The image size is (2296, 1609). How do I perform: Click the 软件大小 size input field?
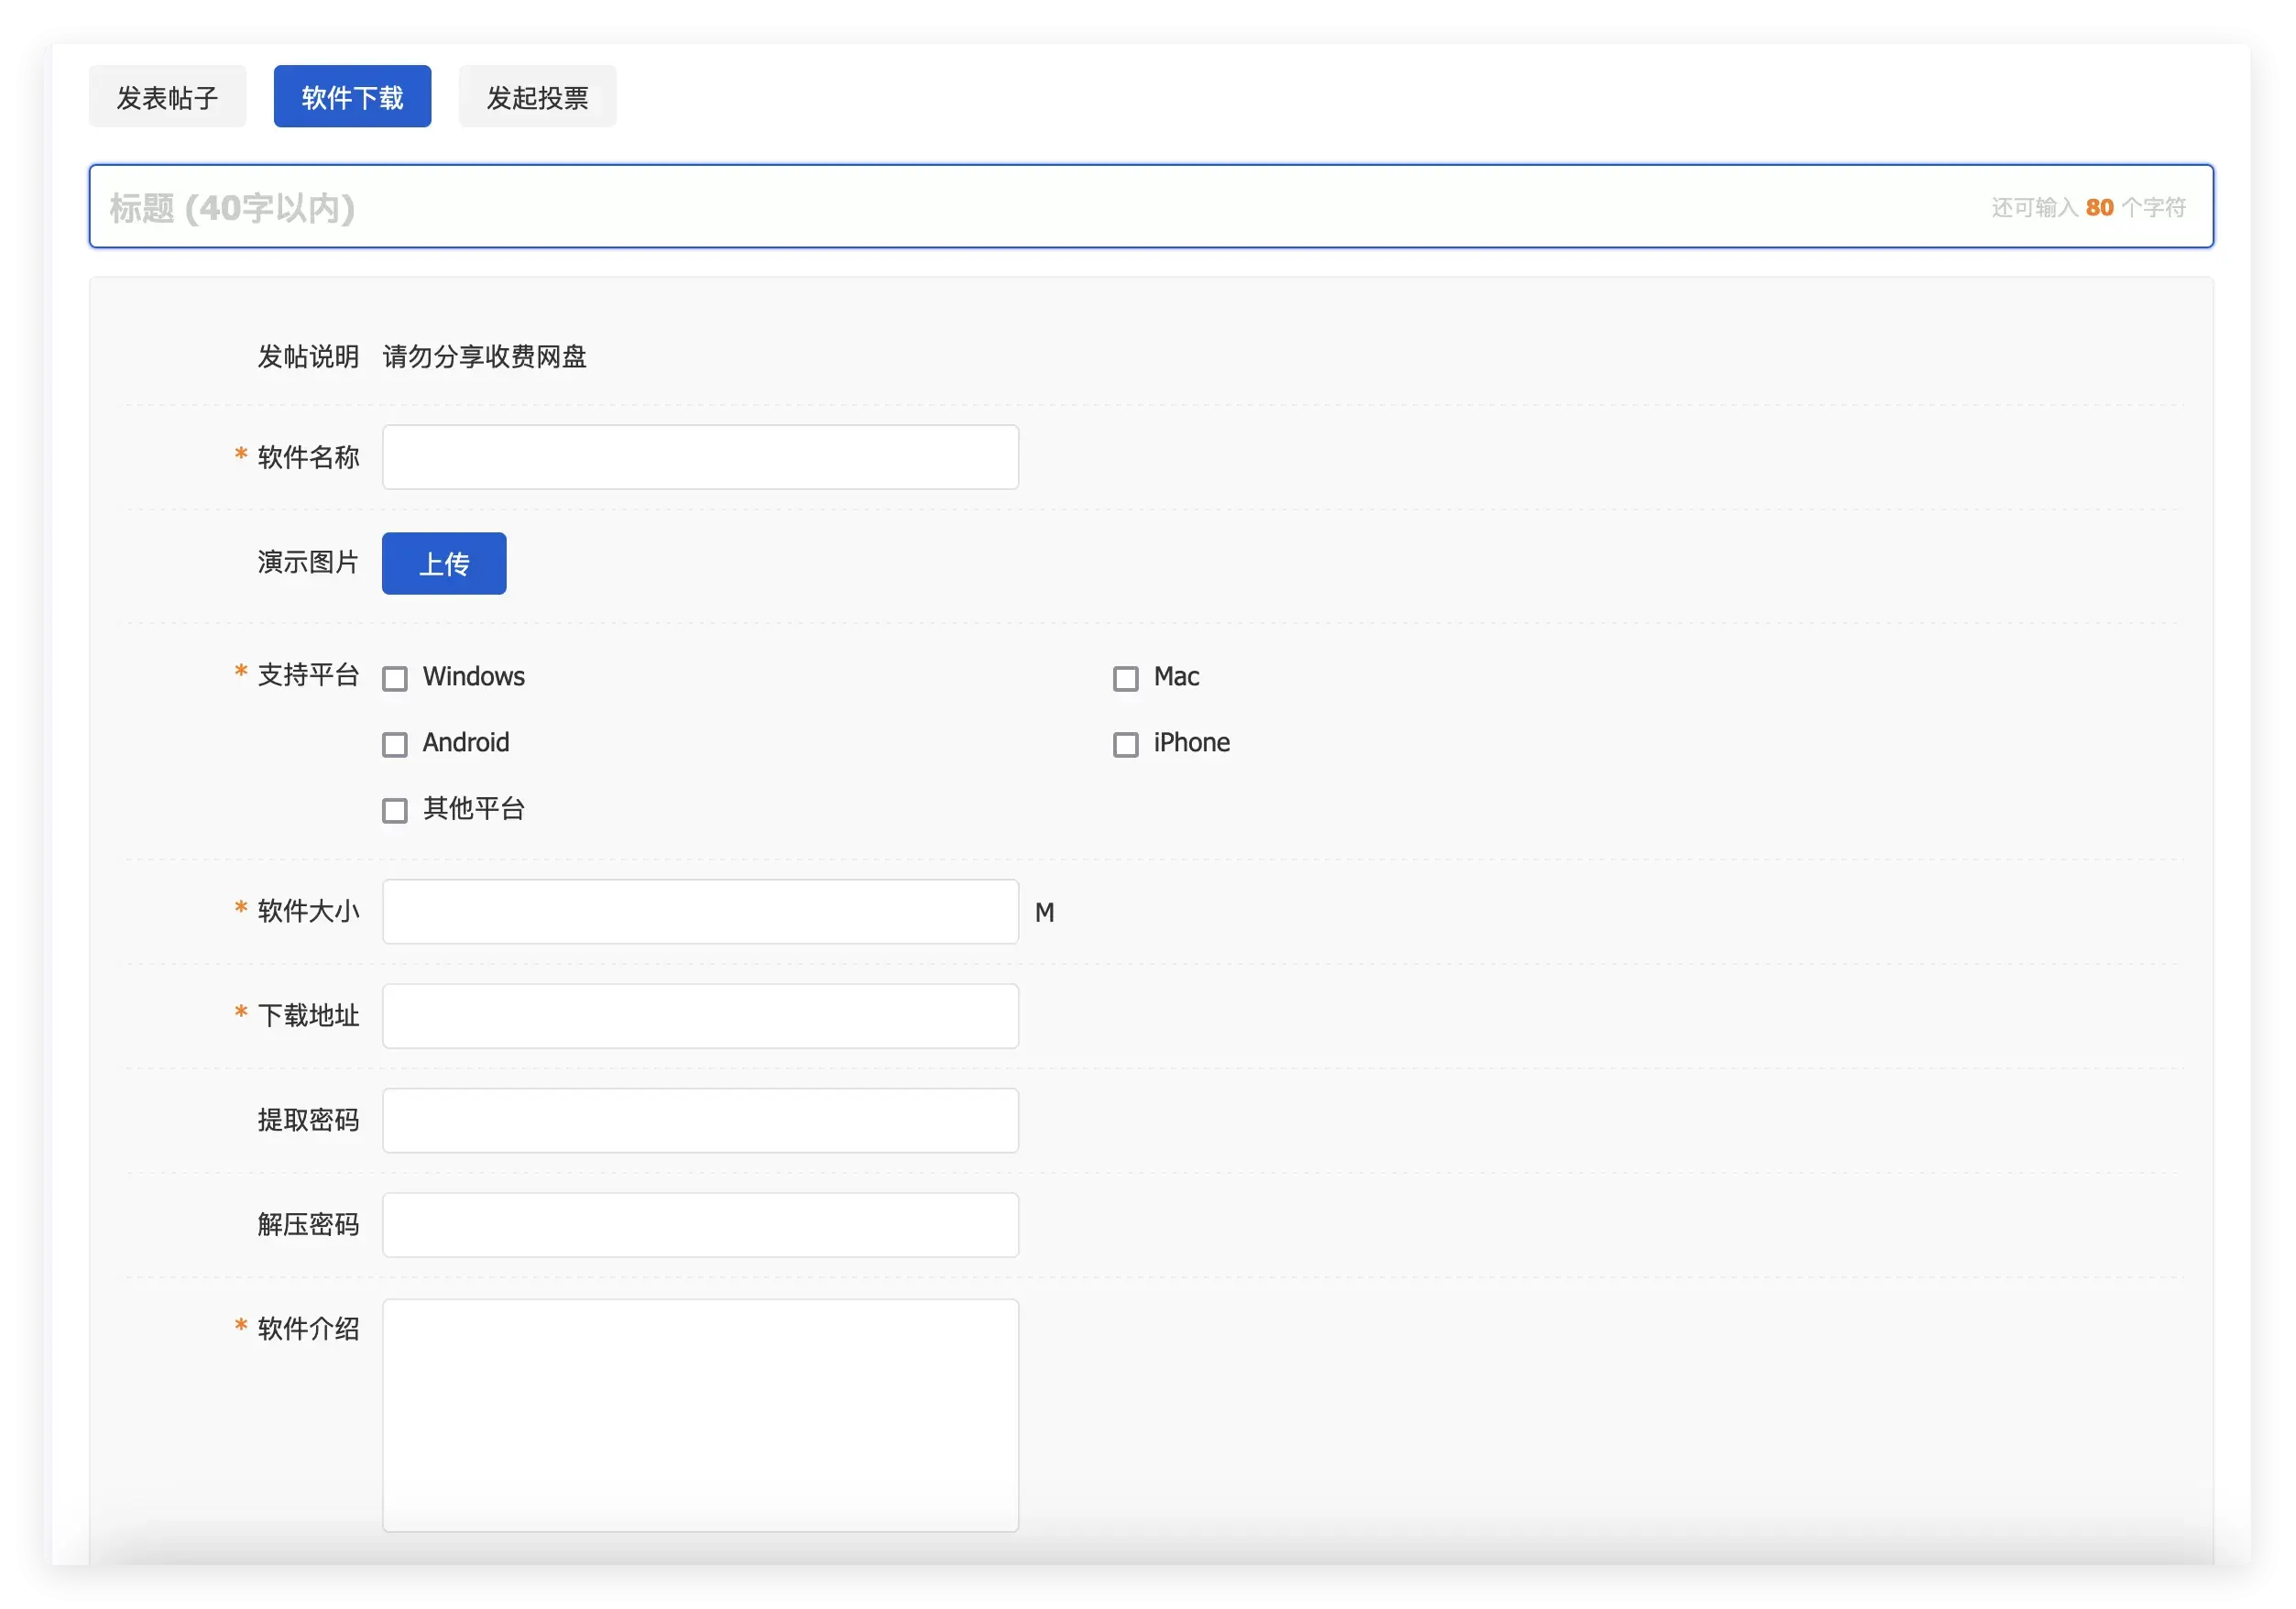[700, 911]
